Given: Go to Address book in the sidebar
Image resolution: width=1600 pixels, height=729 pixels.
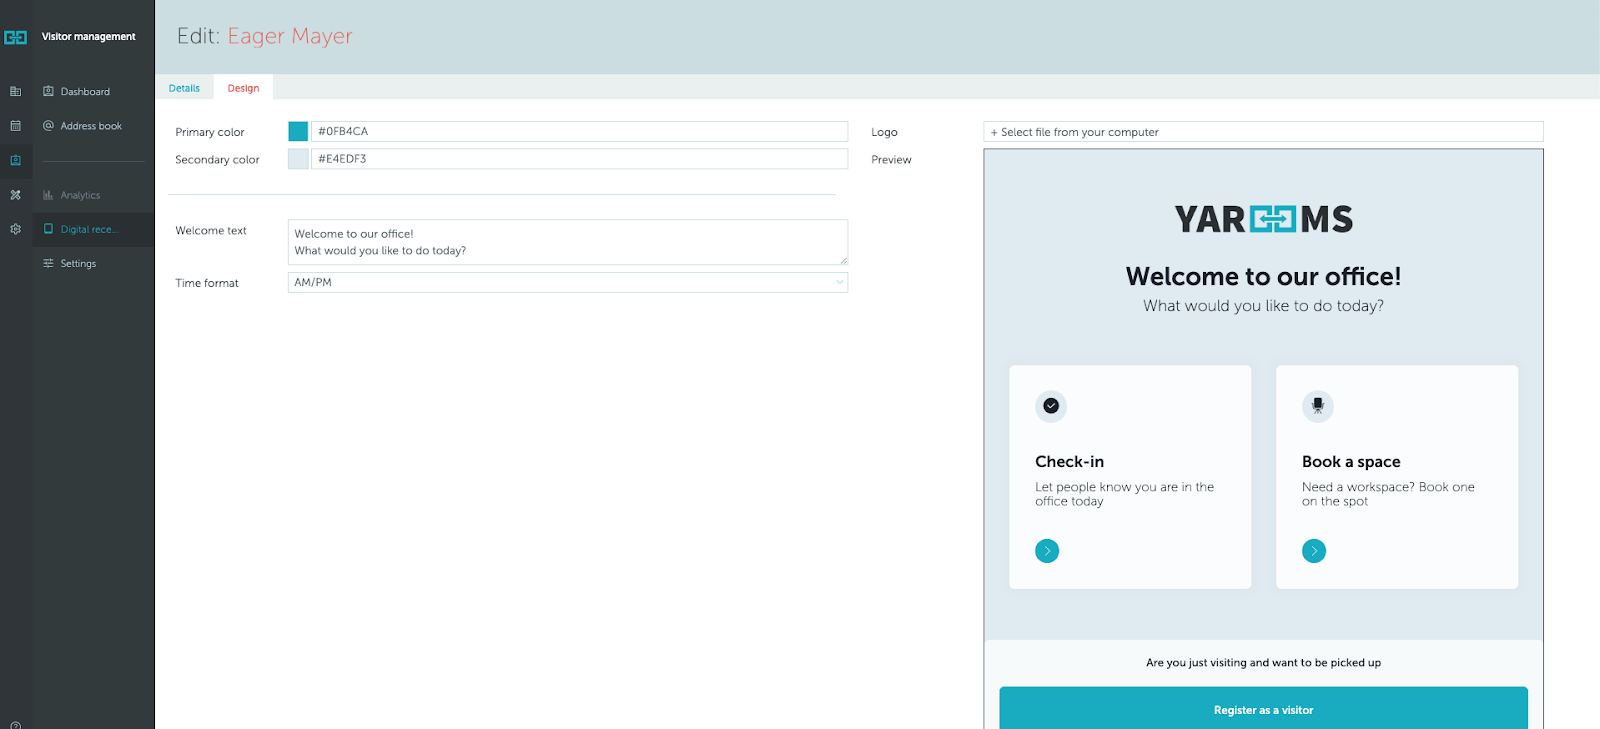Looking at the screenshot, I should pos(90,126).
